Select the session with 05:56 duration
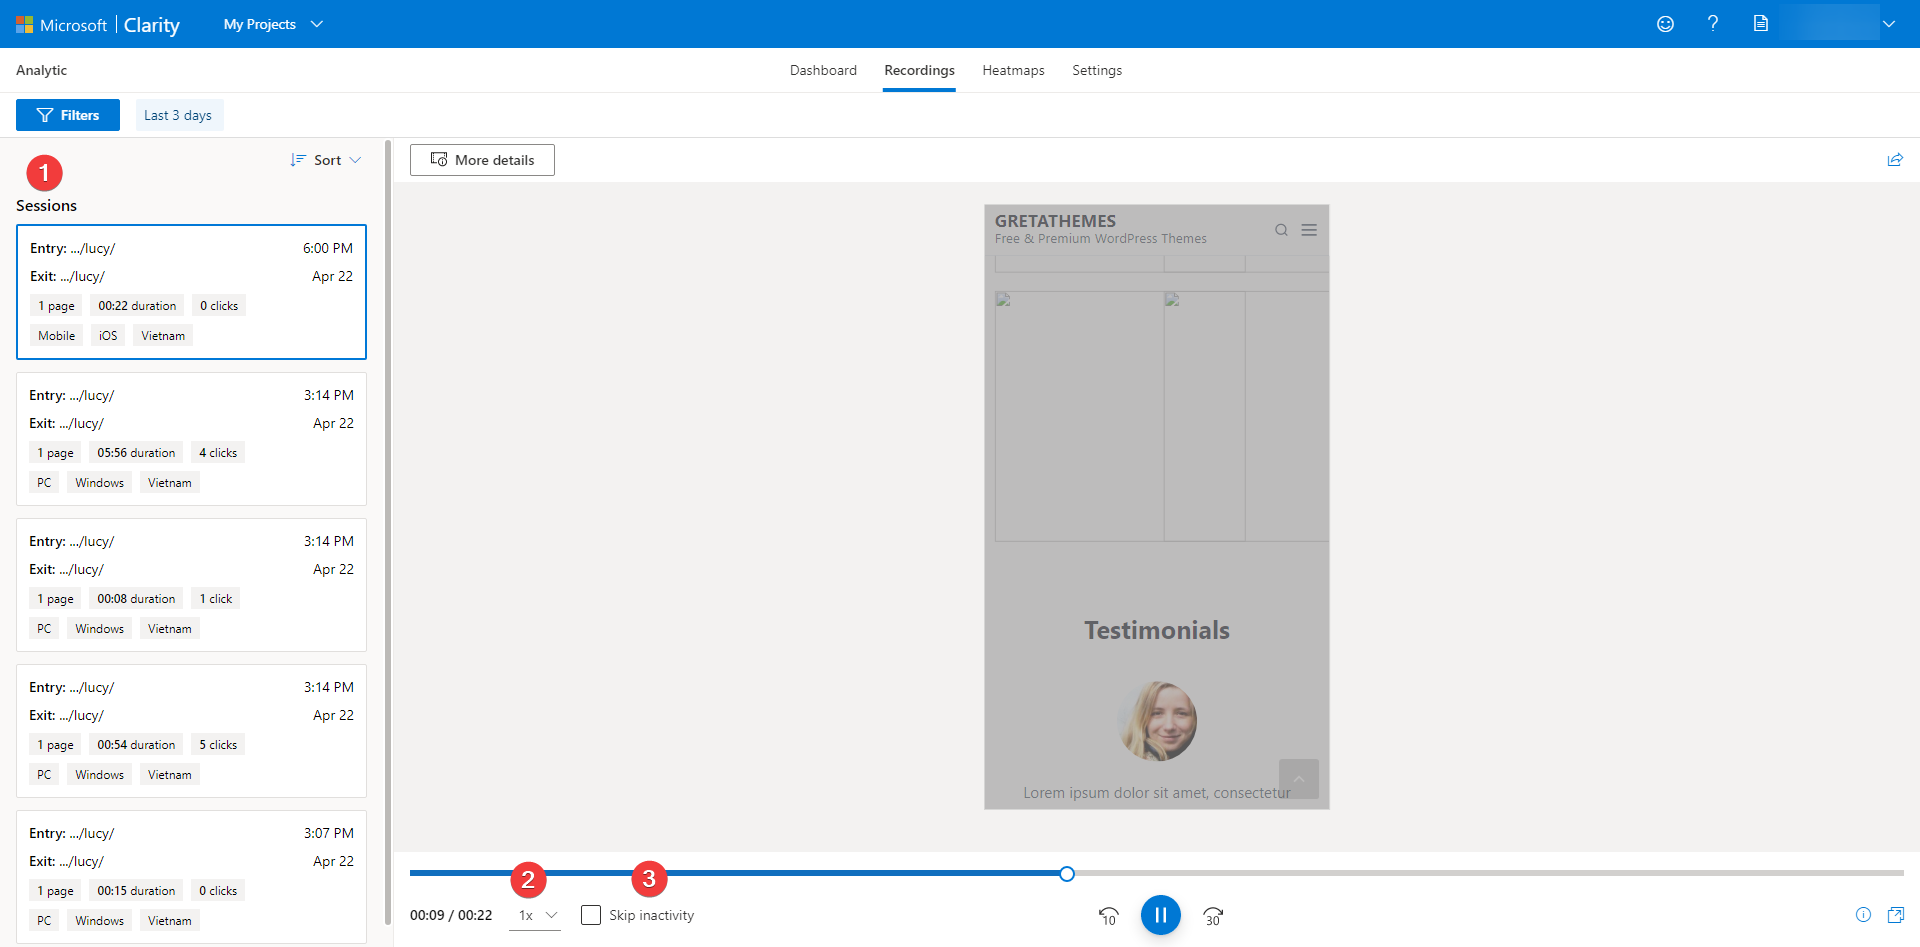Image resolution: width=1920 pixels, height=947 pixels. (x=191, y=438)
